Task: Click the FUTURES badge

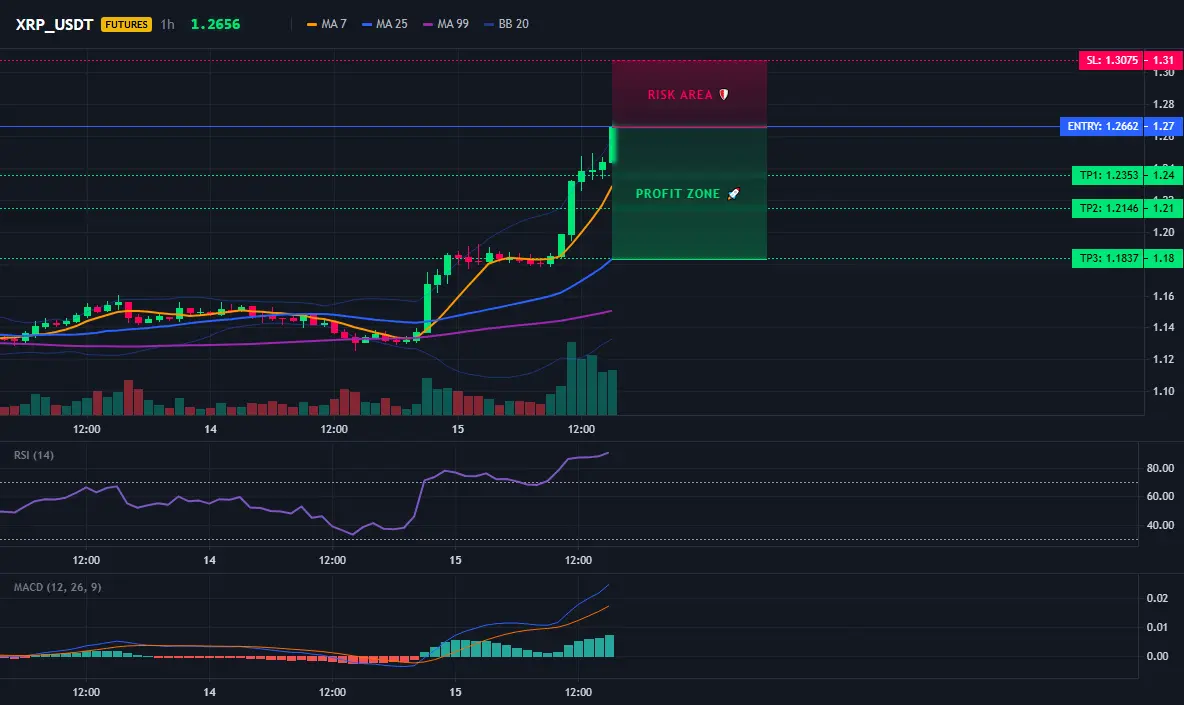Action: [126, 24]
